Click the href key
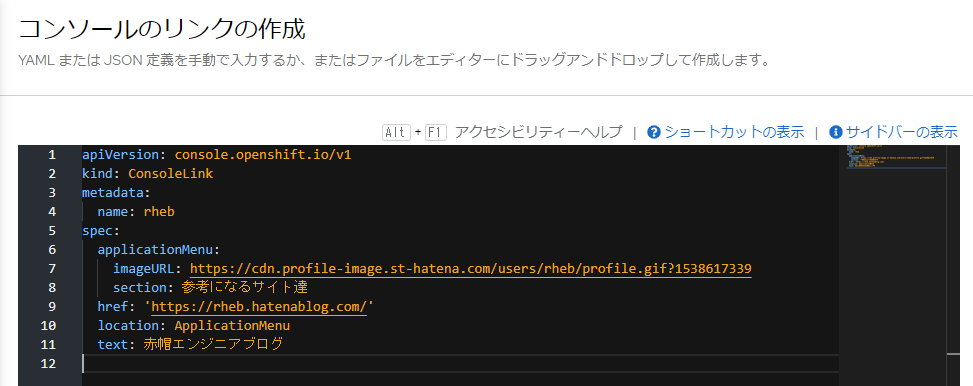 (112, 307)
